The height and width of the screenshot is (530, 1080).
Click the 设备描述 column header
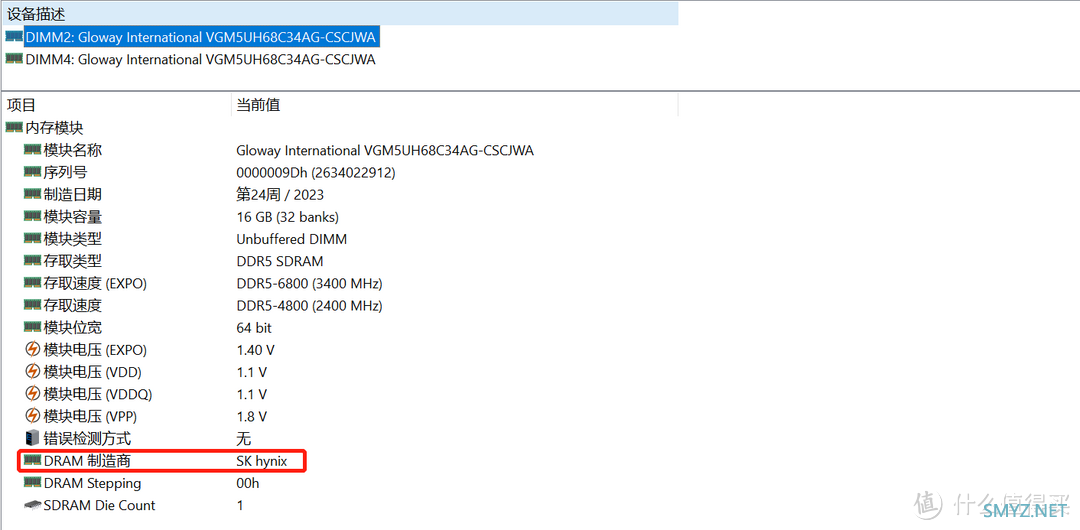(341, 14)
